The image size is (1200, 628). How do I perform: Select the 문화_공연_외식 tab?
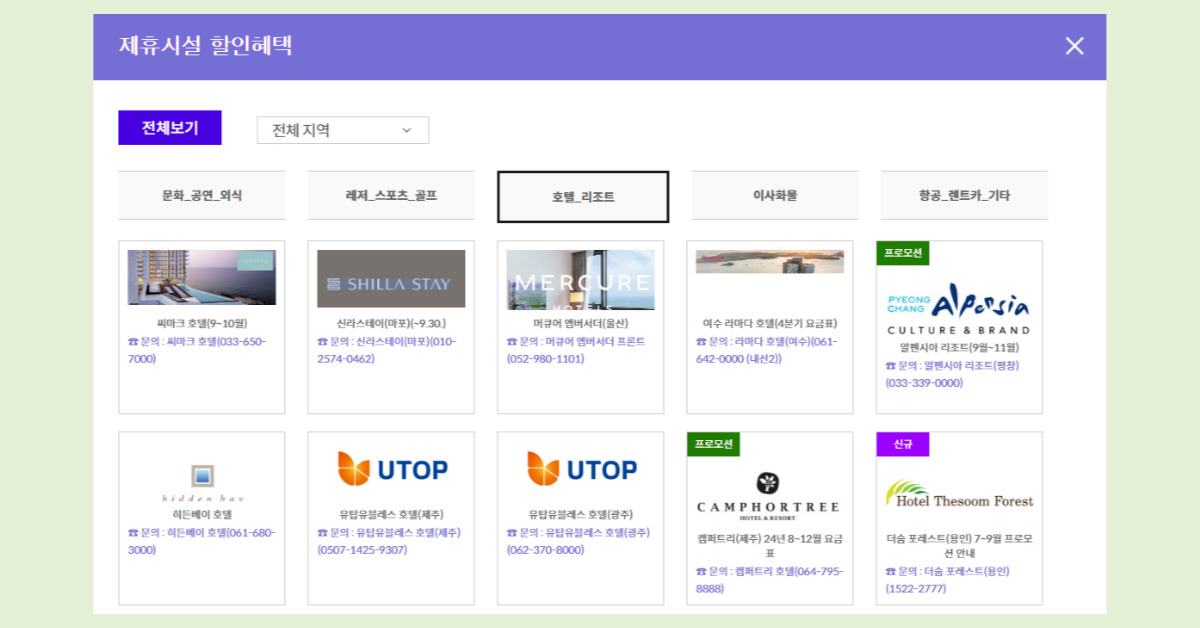pos(202,196)
